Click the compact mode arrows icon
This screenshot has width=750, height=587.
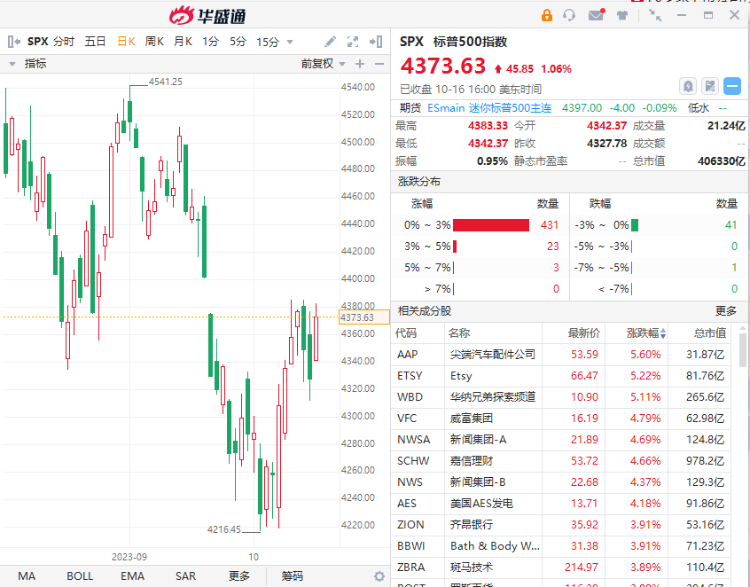click(x=655, y=15)
